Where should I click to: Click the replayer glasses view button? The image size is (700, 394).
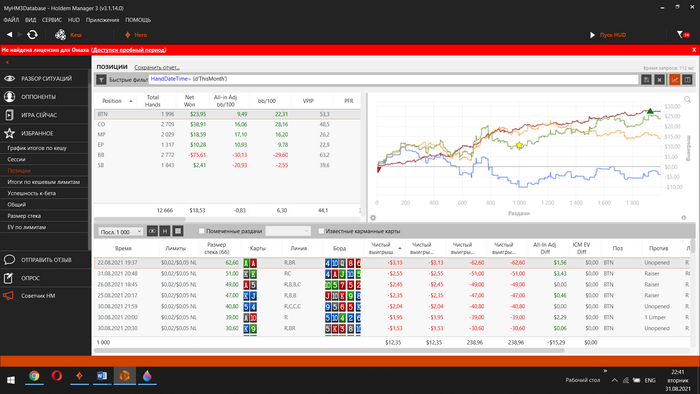pos(152,231)
